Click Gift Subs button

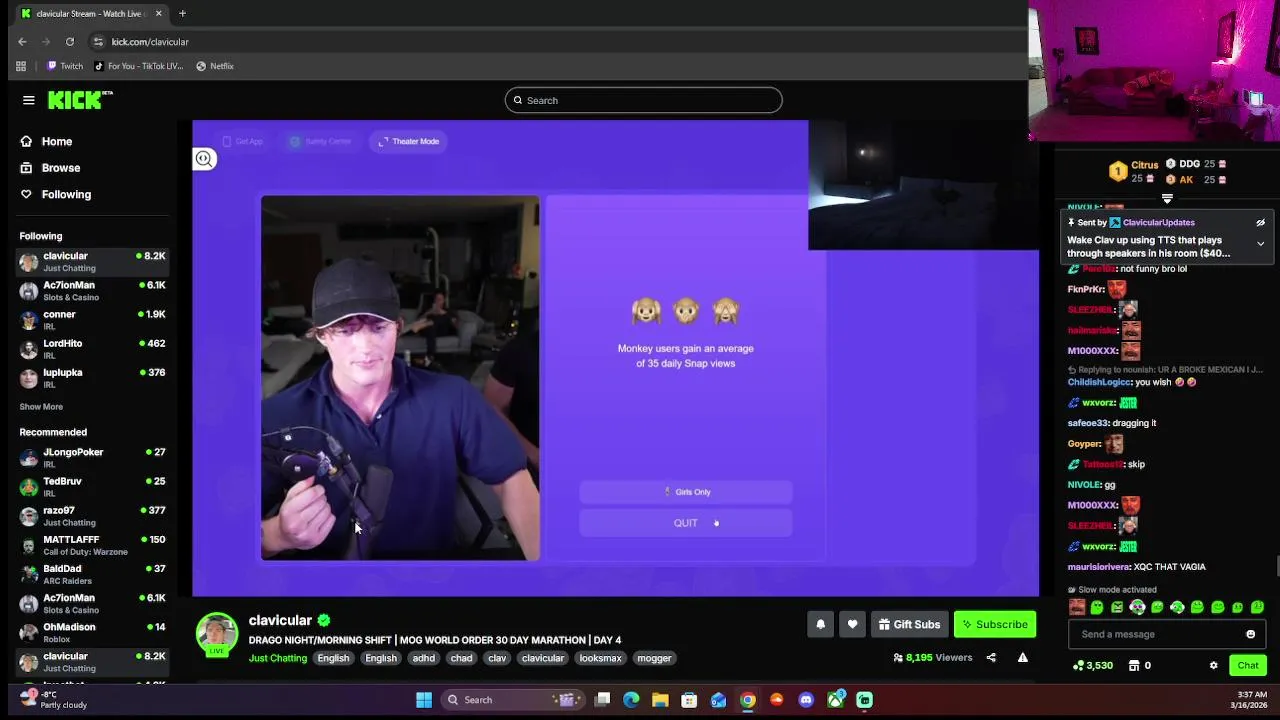tap(909, 625)
